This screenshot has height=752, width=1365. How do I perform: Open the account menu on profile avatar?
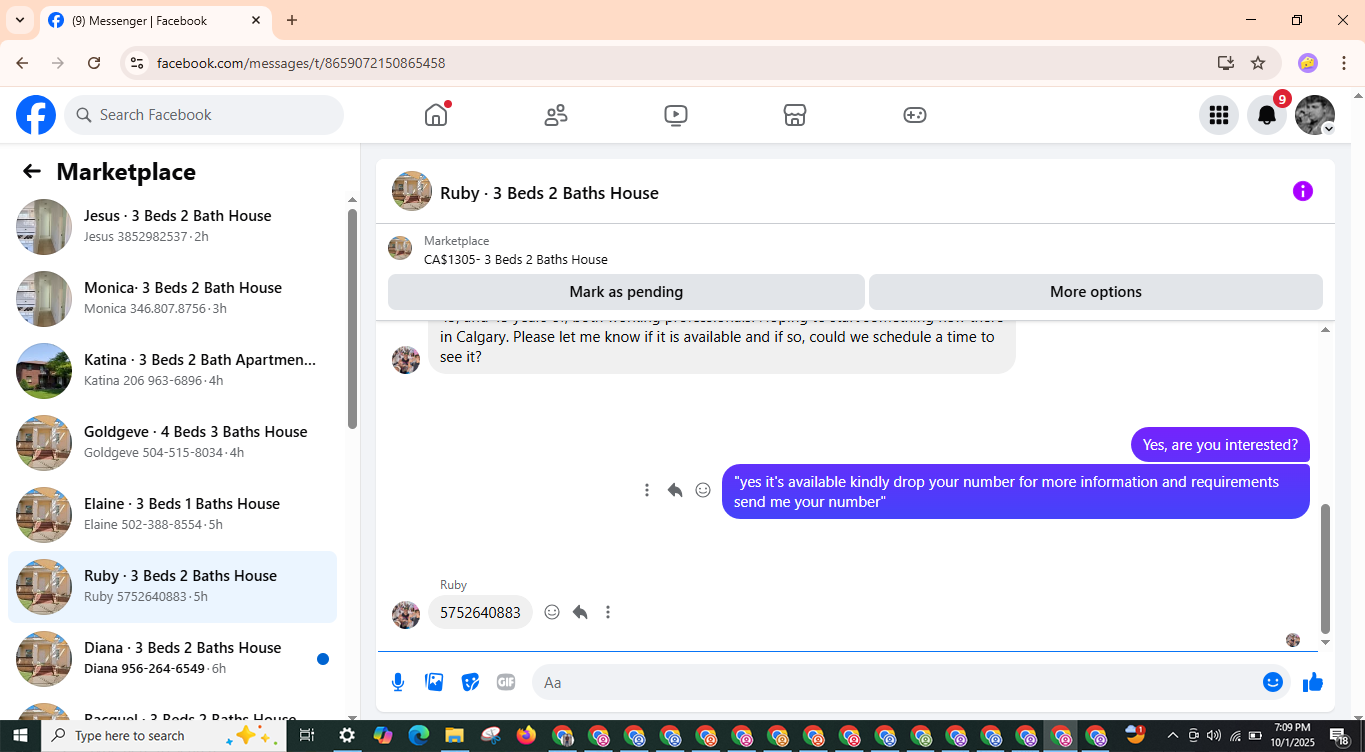click(x=1315, y=115)
